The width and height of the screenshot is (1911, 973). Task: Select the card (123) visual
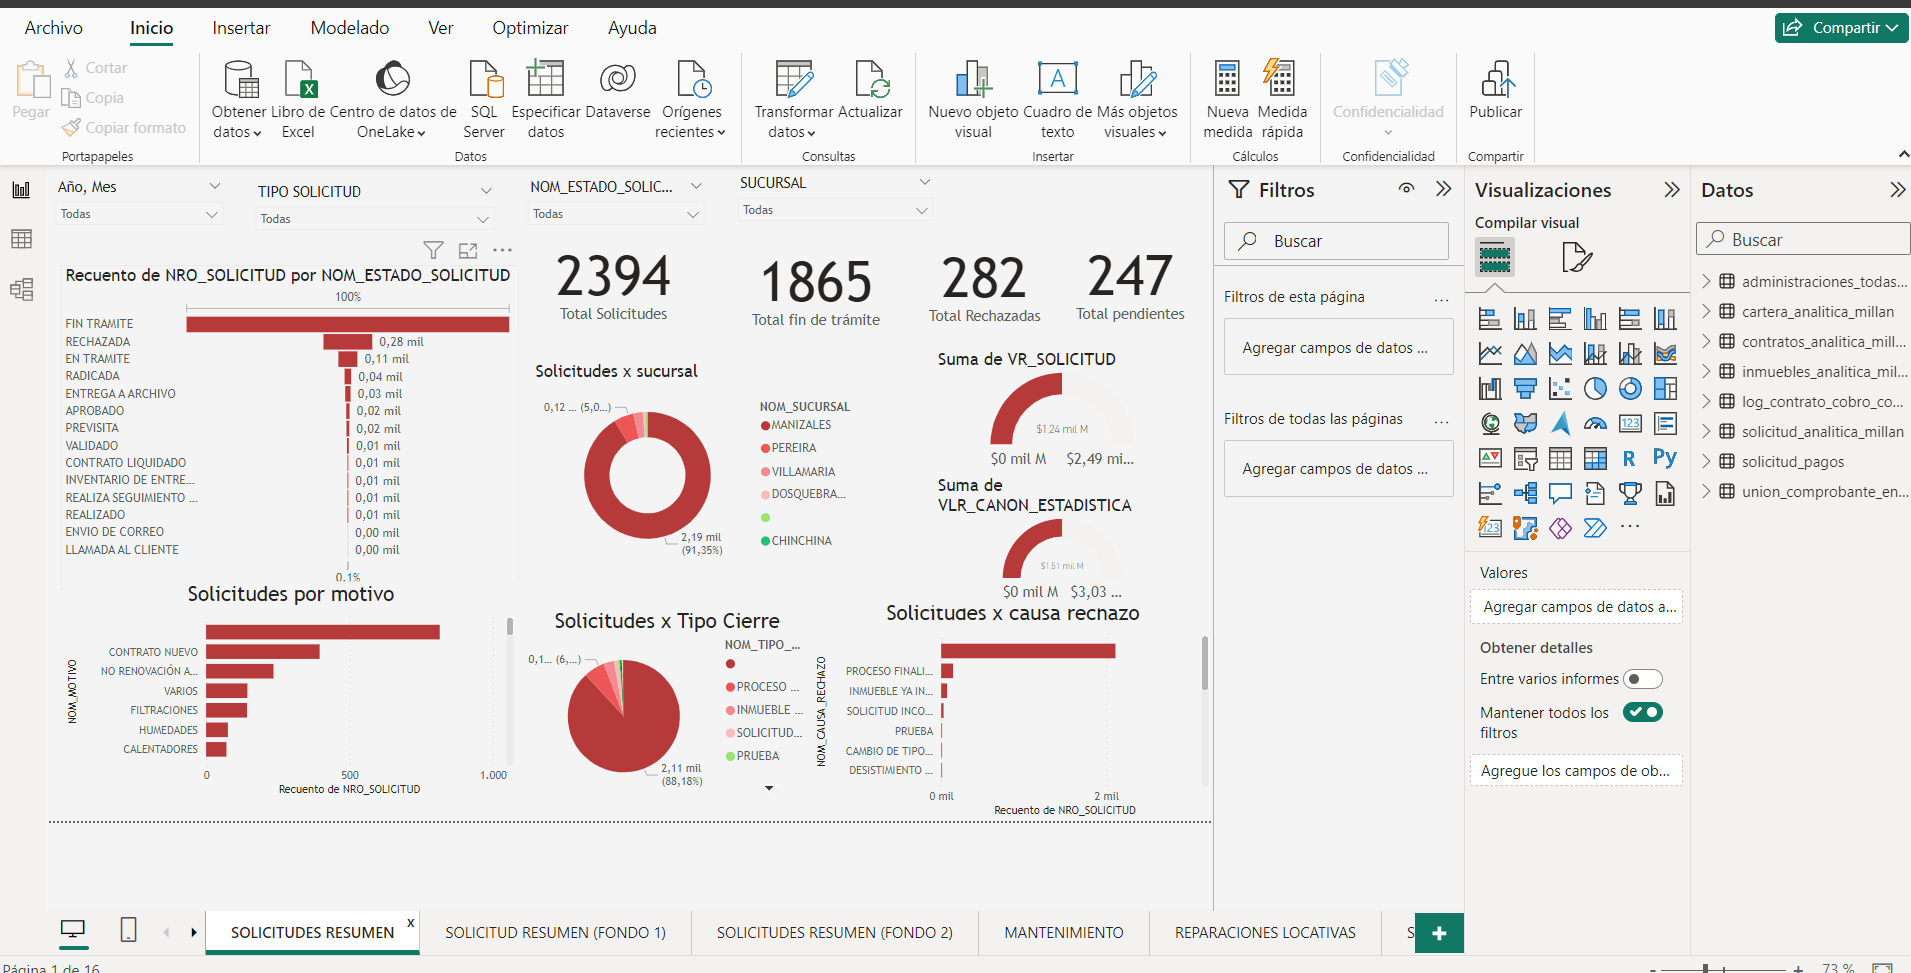(1630, 424)
